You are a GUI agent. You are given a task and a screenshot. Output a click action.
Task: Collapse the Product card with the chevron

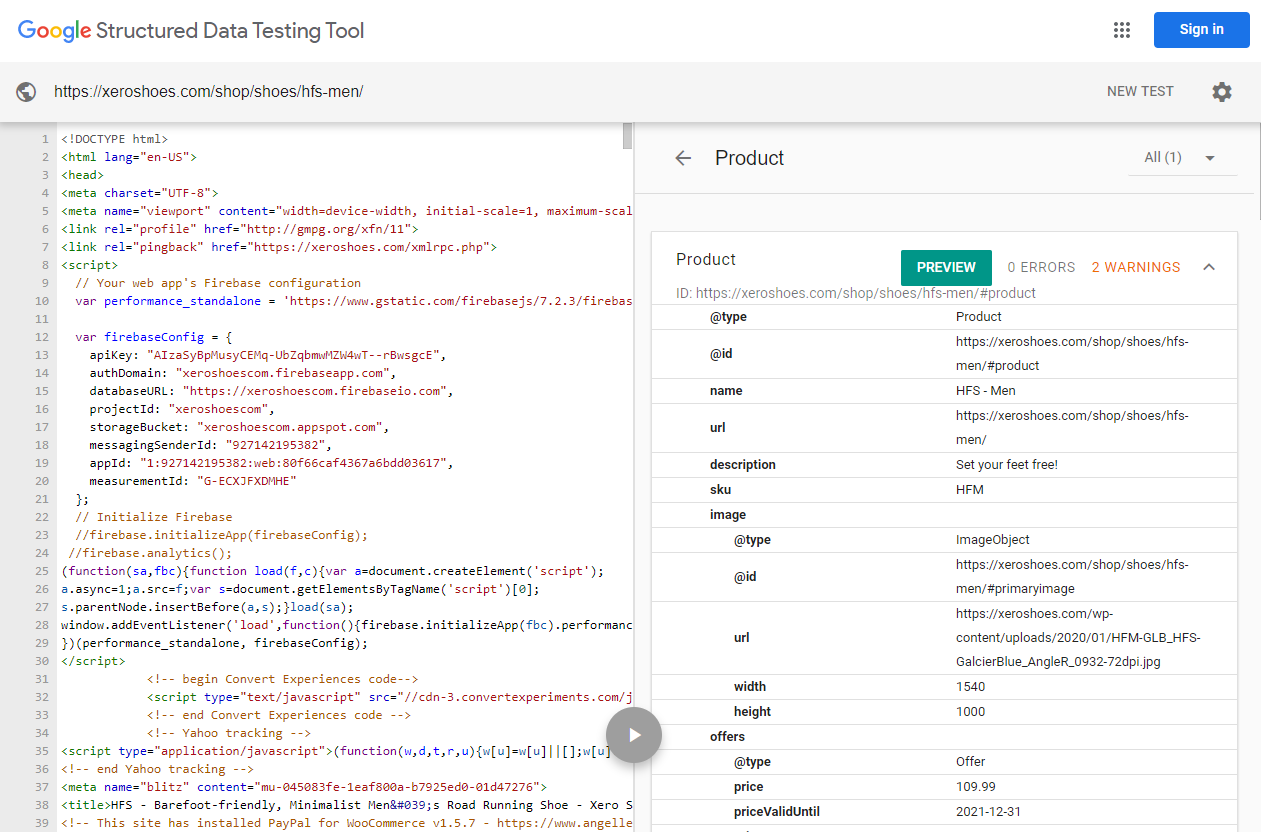[1209, 267]
